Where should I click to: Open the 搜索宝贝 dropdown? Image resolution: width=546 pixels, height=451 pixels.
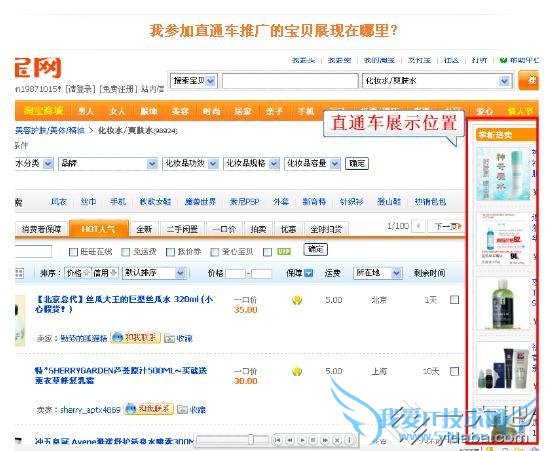[x=194, y=81]
